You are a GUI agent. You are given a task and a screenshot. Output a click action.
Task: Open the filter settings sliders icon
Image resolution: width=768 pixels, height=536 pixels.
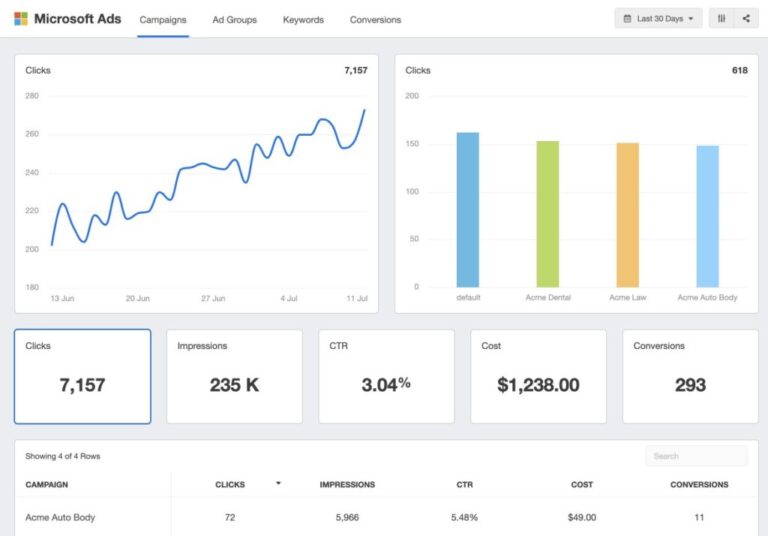click(721, 19)
